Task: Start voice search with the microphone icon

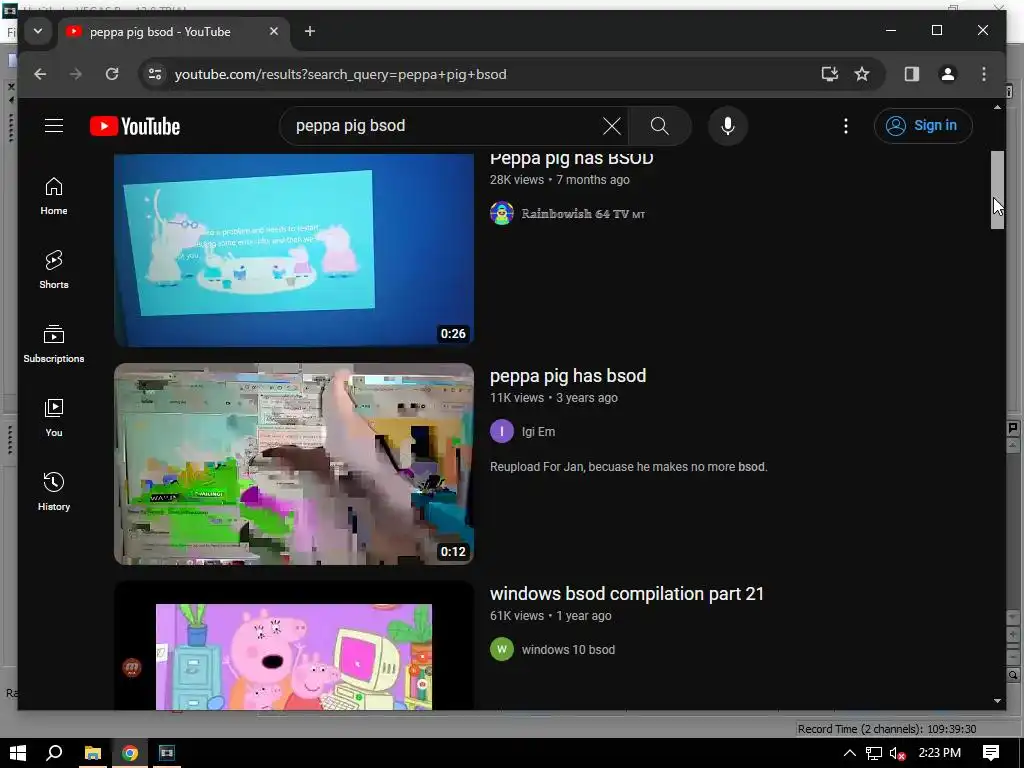Action: coord(728,126)
